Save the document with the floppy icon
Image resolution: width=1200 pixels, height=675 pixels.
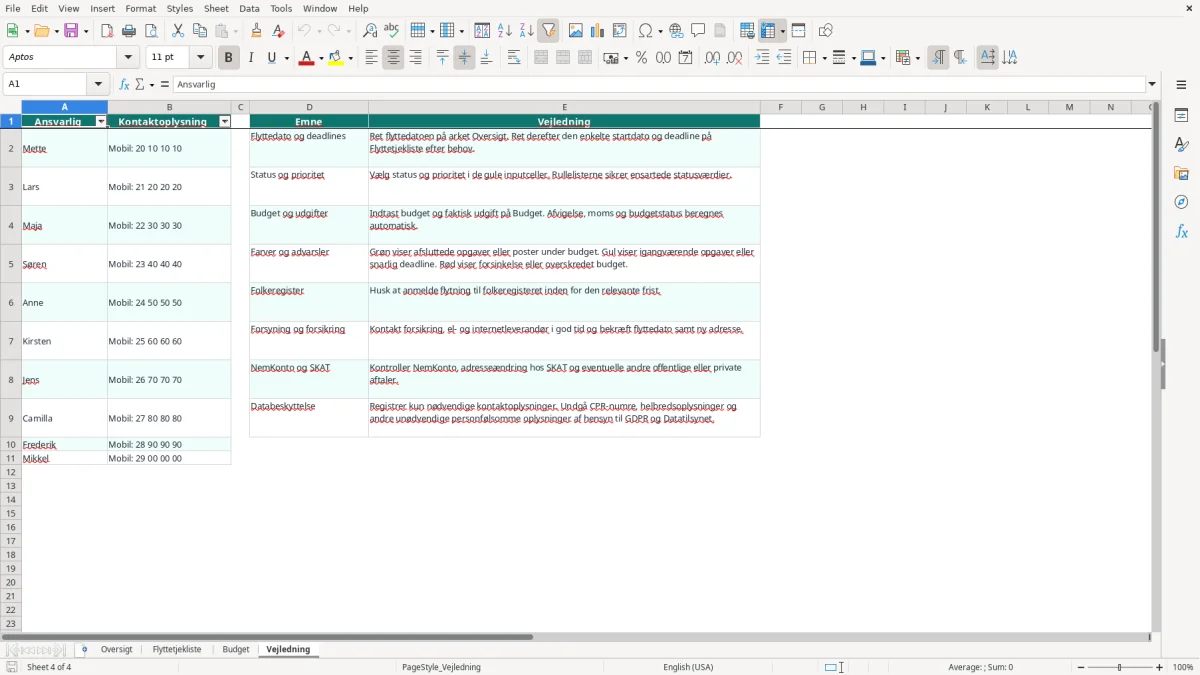(71, 31)
